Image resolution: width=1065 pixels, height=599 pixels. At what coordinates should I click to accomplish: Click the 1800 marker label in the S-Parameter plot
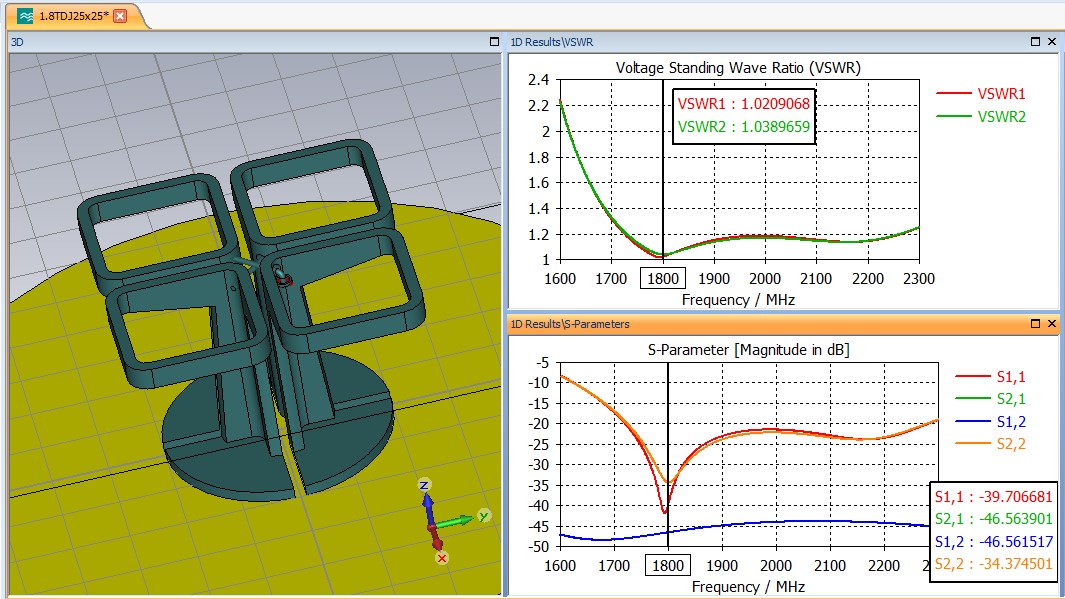click(x=667, y=565)
